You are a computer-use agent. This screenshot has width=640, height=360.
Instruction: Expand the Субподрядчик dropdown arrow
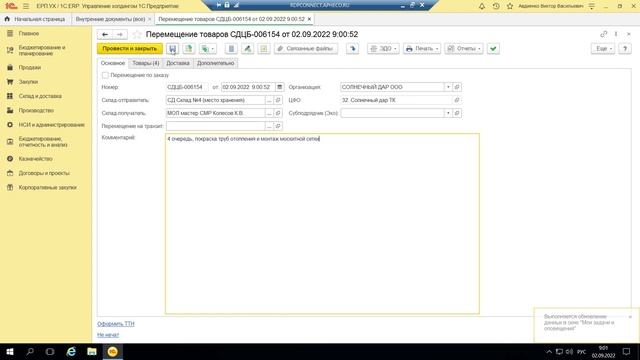pos(448,113)
